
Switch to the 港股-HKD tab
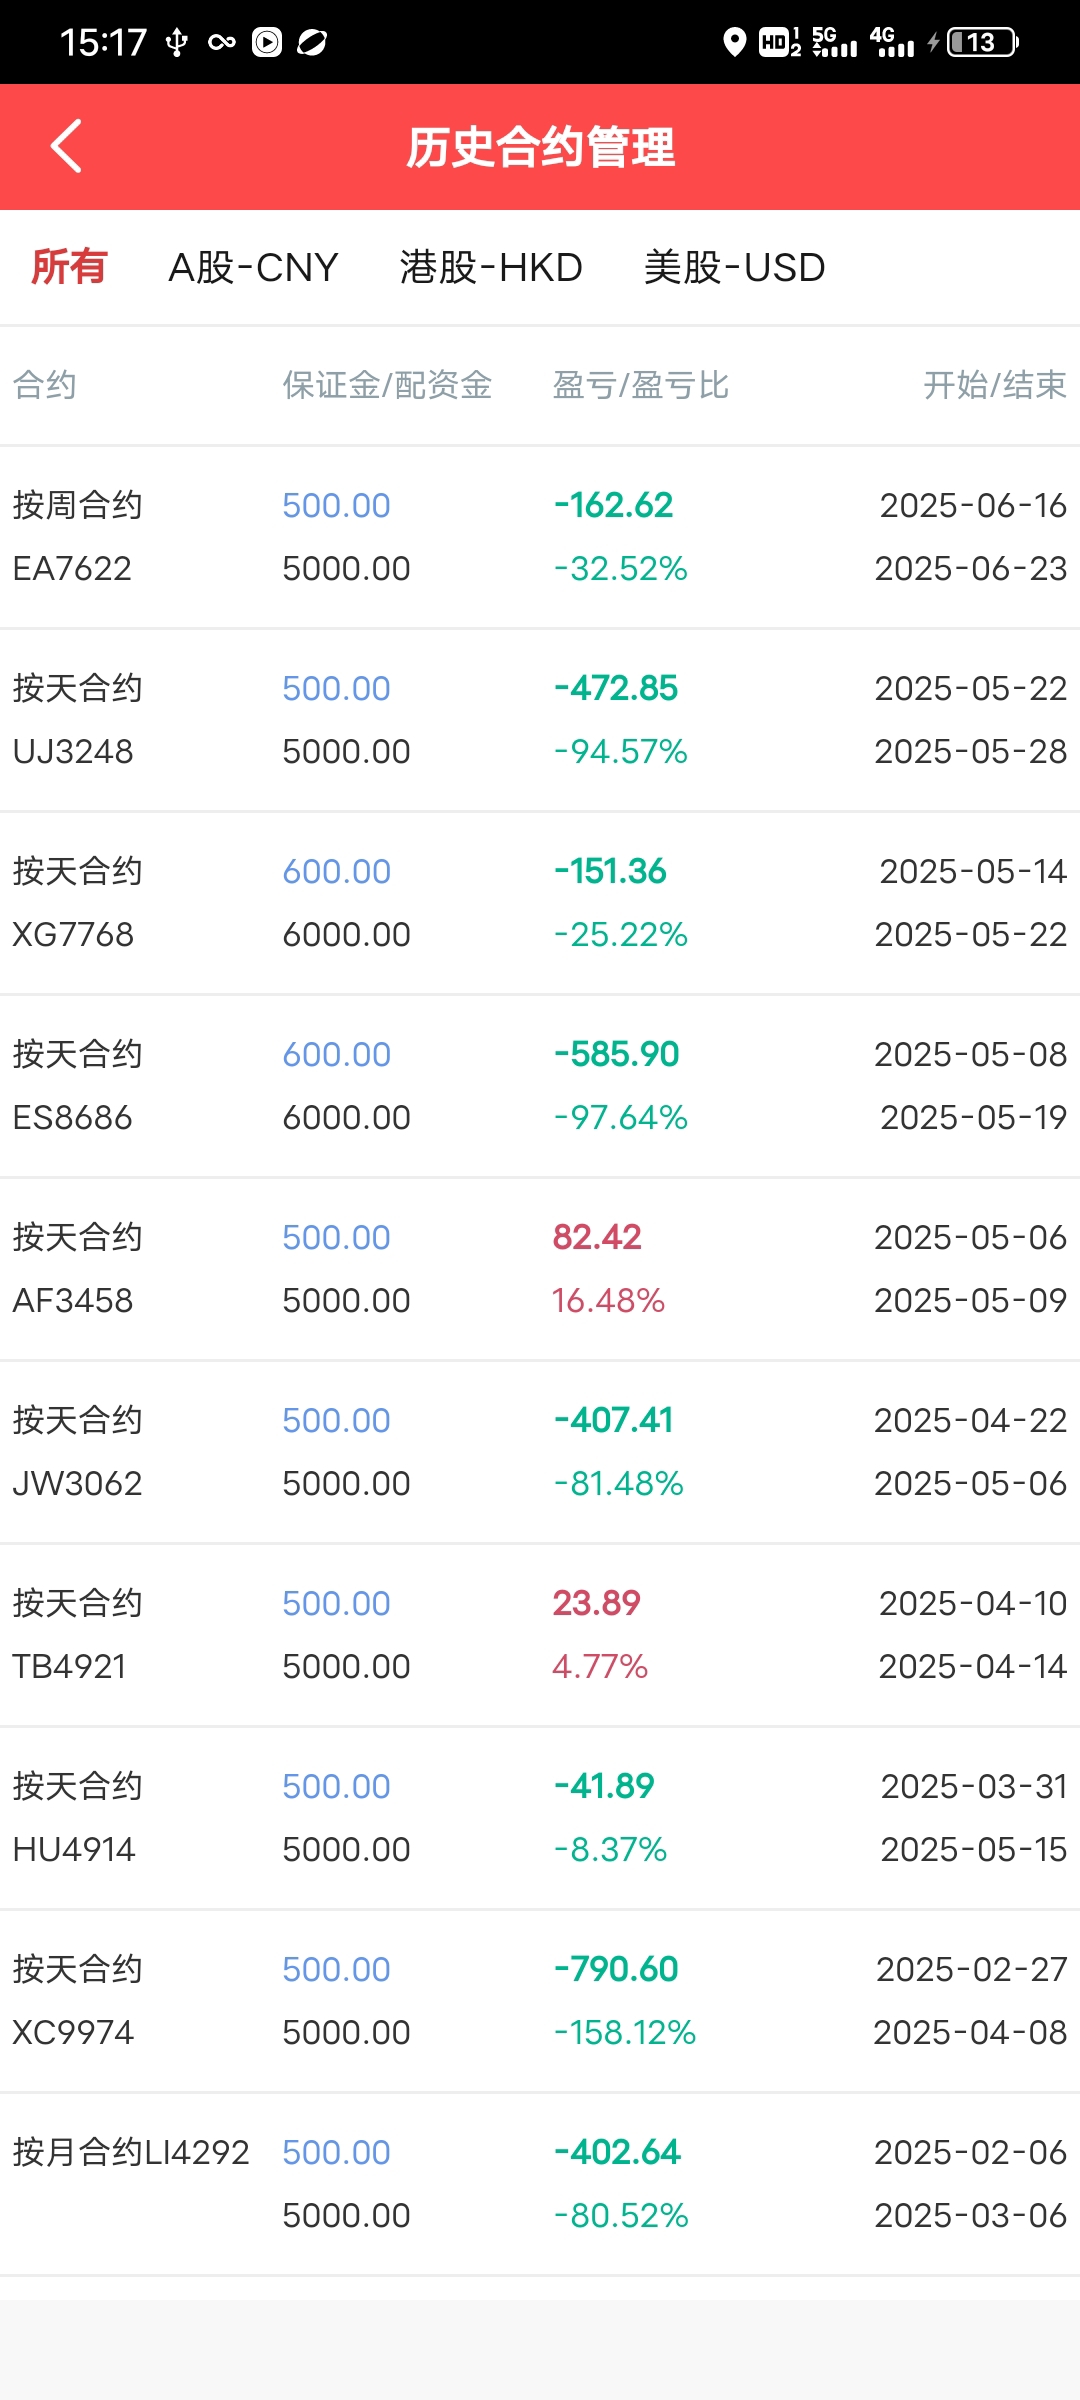click(x=491, y=267)
